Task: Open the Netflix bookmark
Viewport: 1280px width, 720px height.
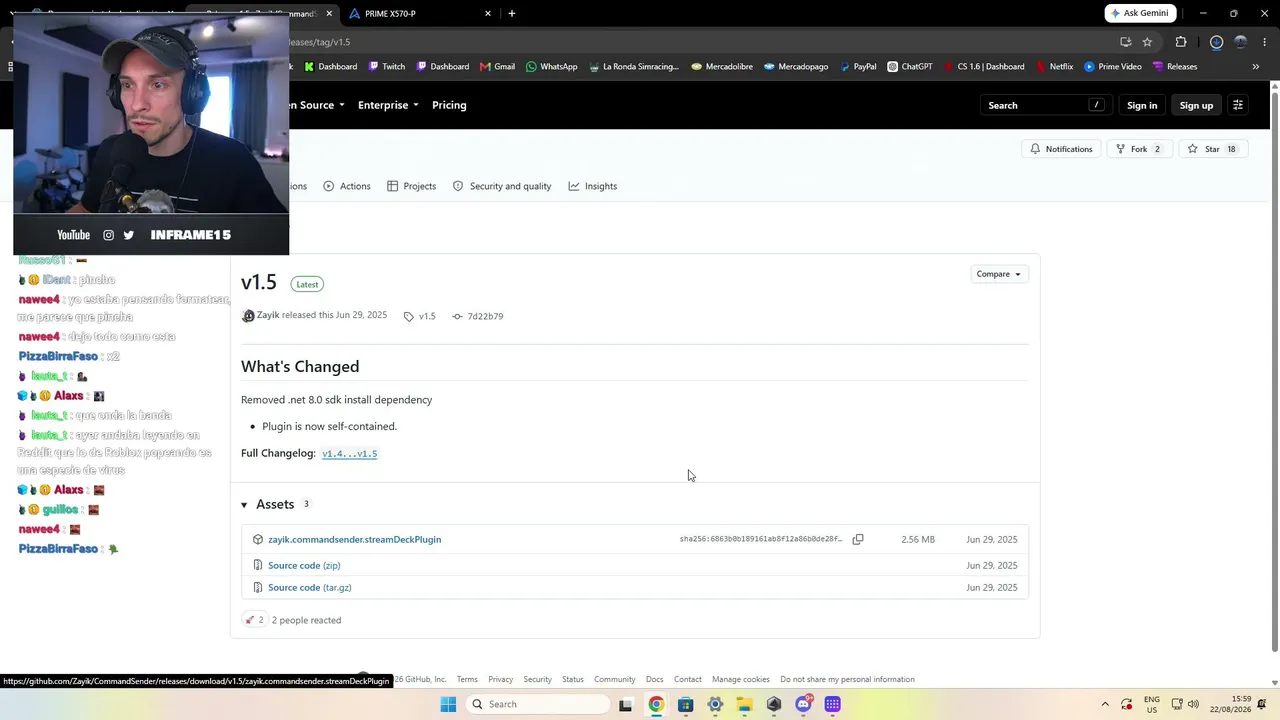Action: (1053, 67)
